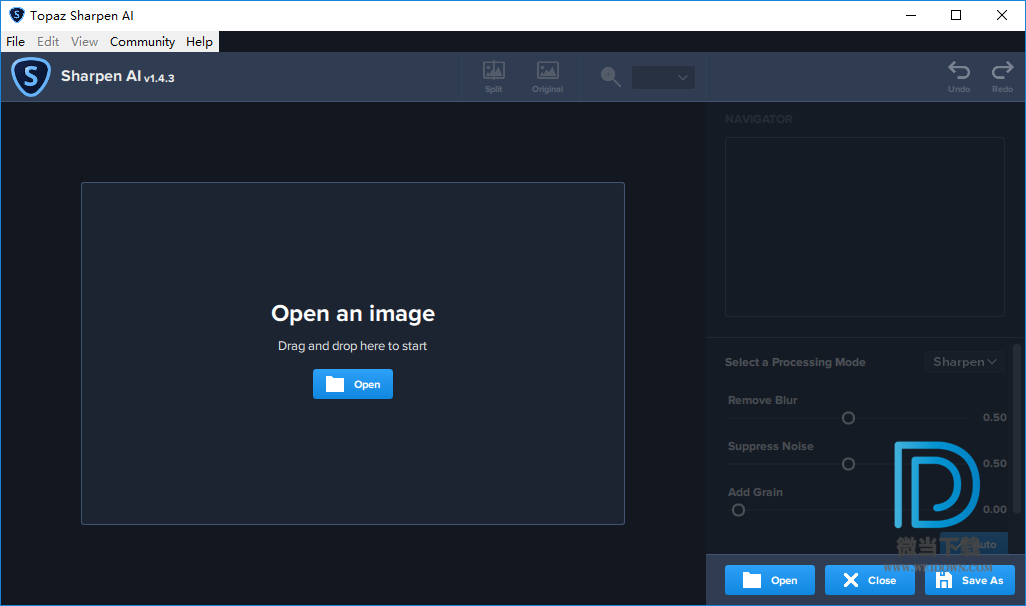Click the Remove Blur slider handle
1026x606 pixels.
848,418
